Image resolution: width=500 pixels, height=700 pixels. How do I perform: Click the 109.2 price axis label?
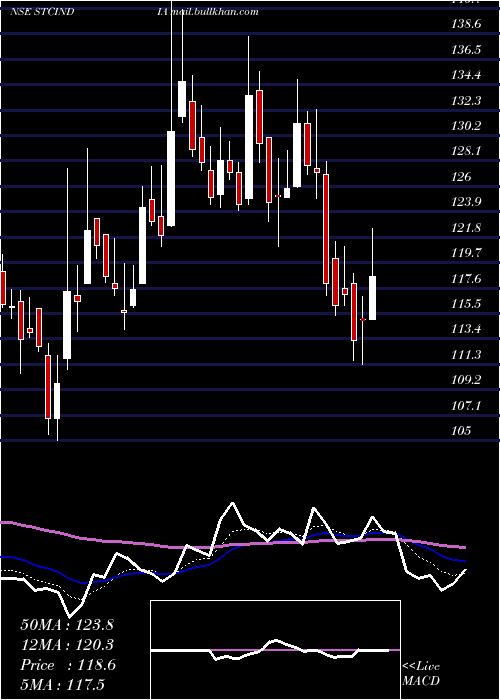point(467,380)
